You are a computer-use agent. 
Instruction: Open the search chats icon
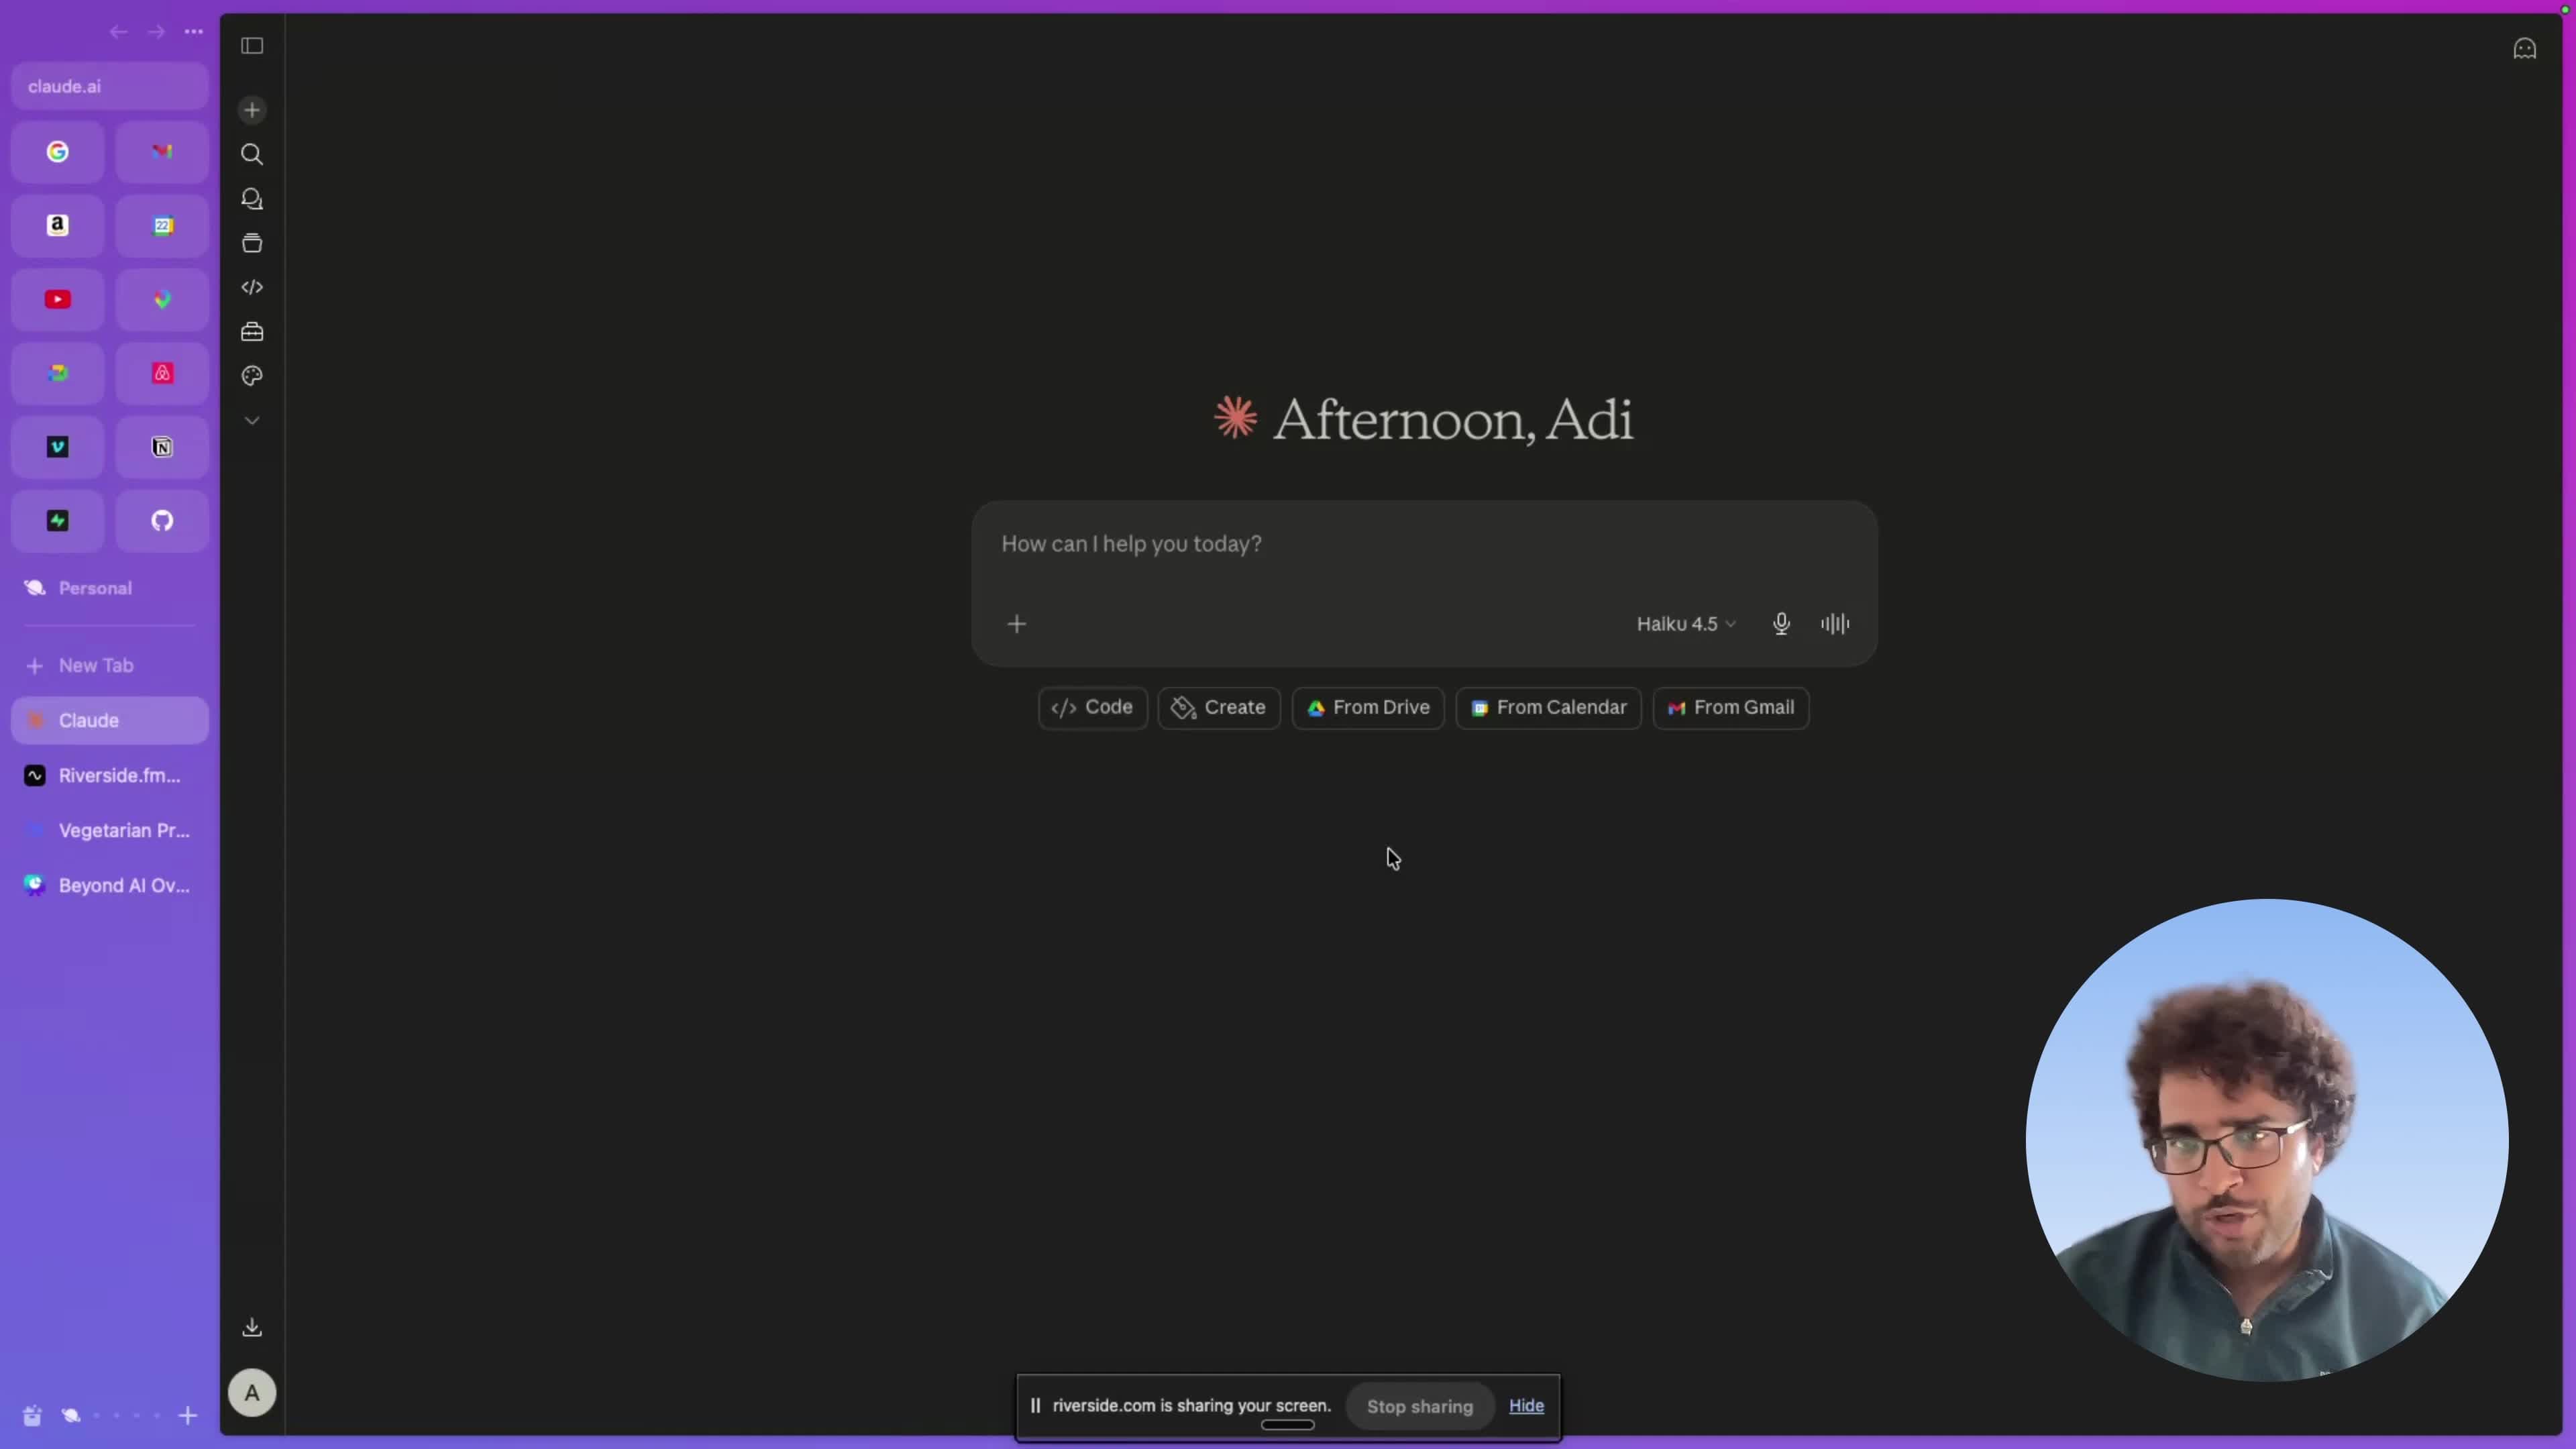252,154
